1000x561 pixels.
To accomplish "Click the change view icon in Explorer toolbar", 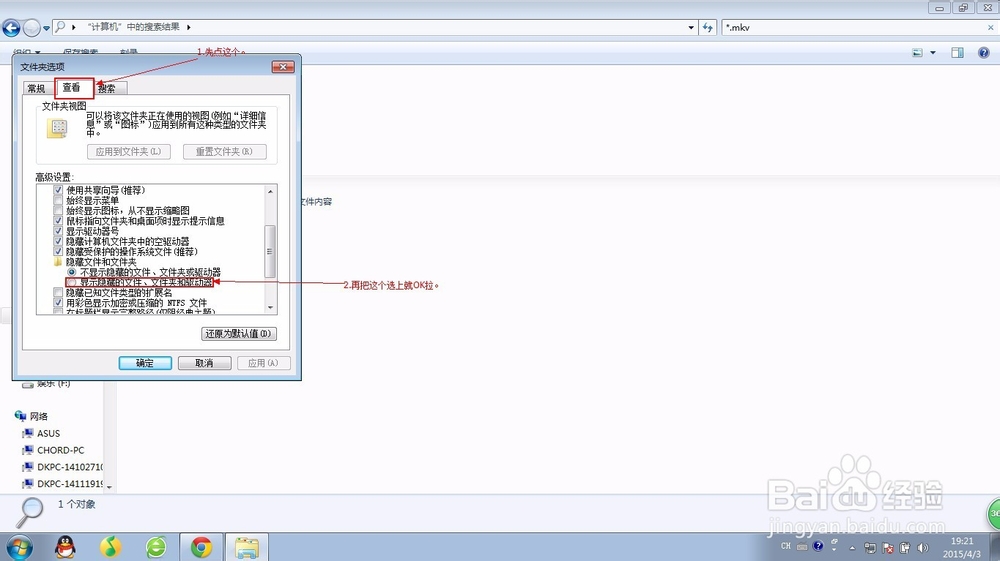I will 918,52.
